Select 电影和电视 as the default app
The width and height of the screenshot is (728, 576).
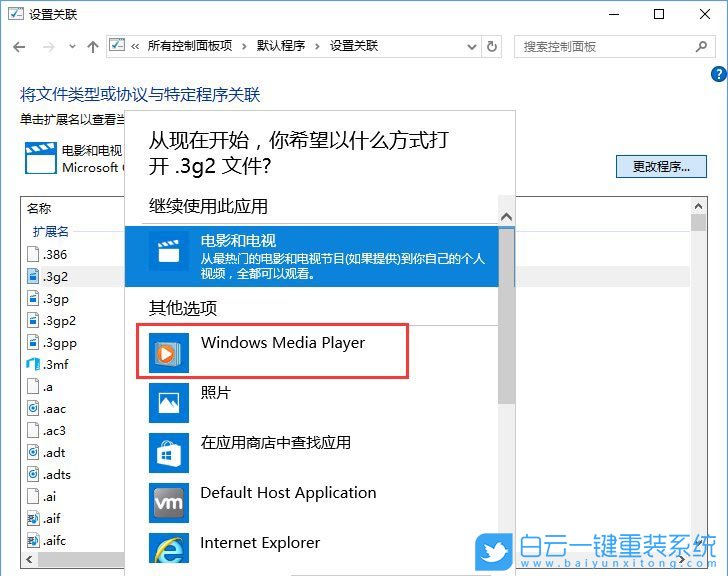coord(312,256)
